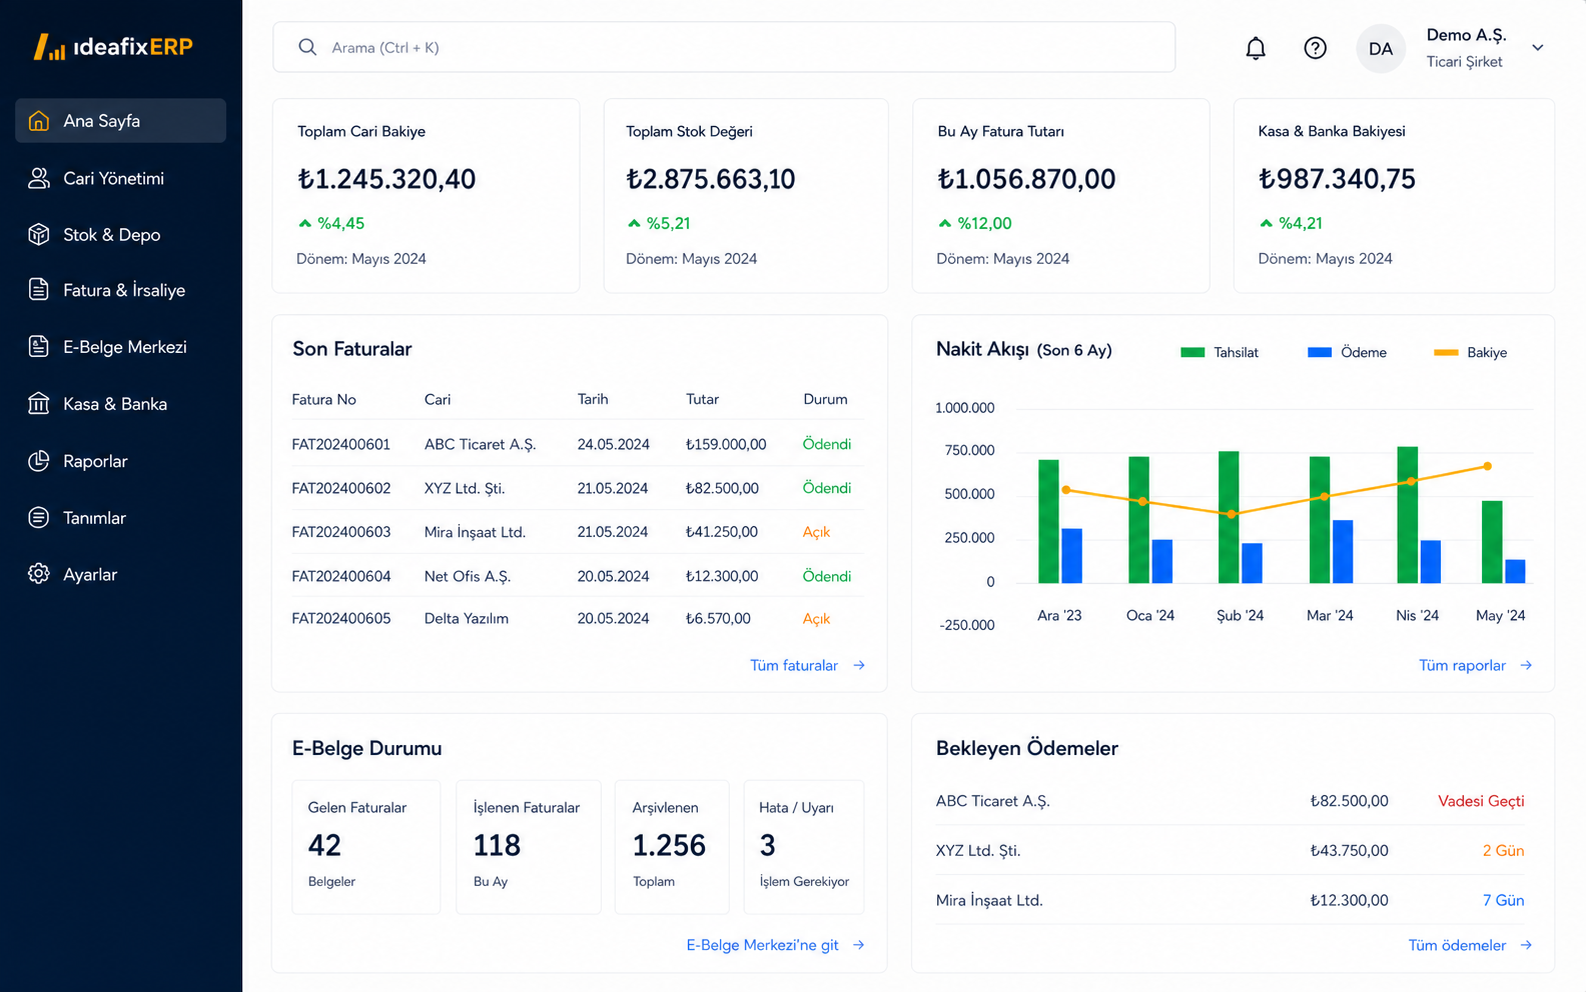Expand the Demo A.Ş. account dropdown
This screenshot has width=1586, height=992.
[x=1537, y=48]
